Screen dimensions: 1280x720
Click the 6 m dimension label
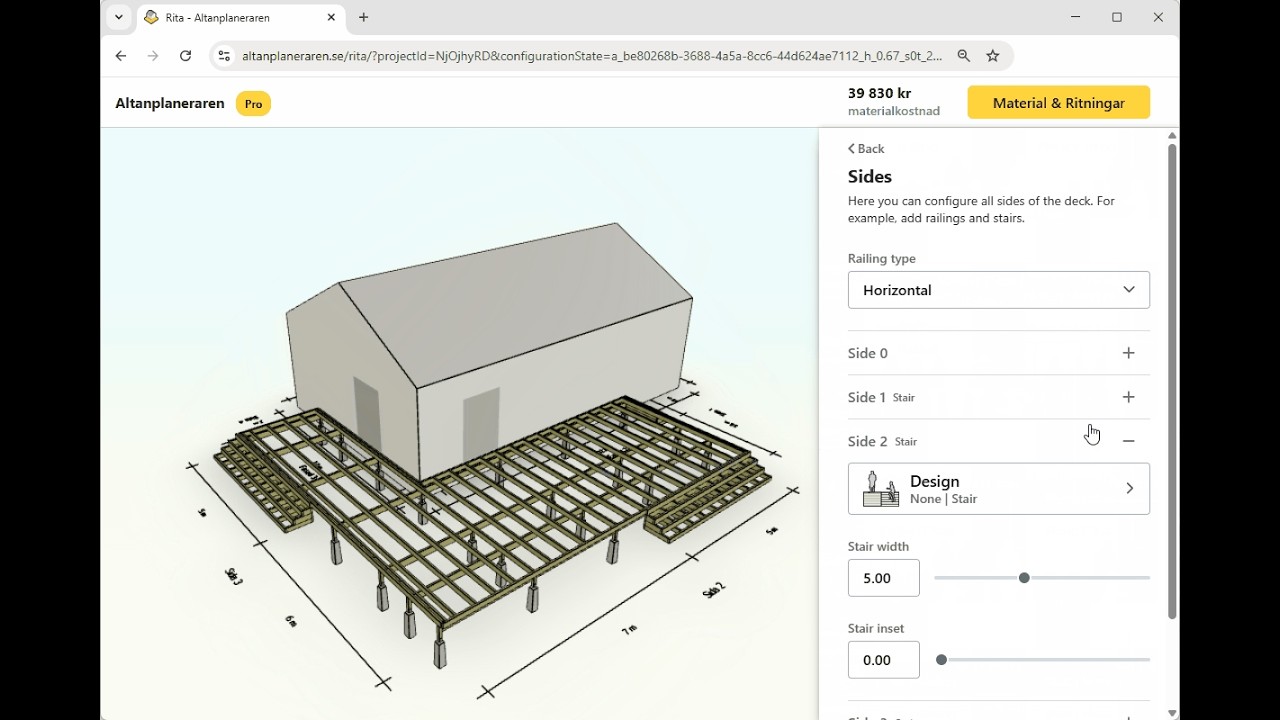(x=291, y=621)
